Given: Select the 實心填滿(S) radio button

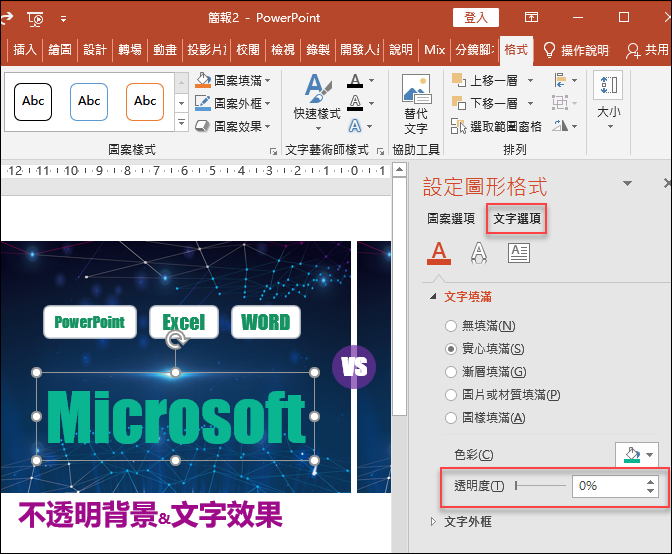Looking at the screenshot, I should [450, 349].
